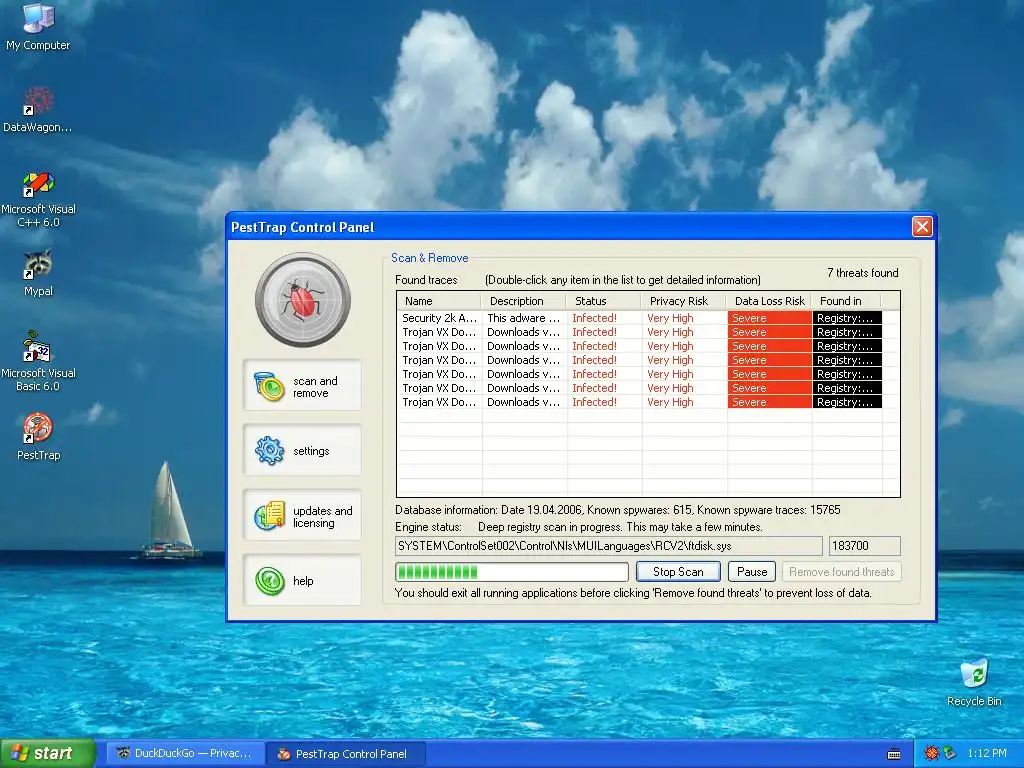Click the 'Deep registry scan in progress' status
This screenshot has height=768, width=1024.
point(620,527)
